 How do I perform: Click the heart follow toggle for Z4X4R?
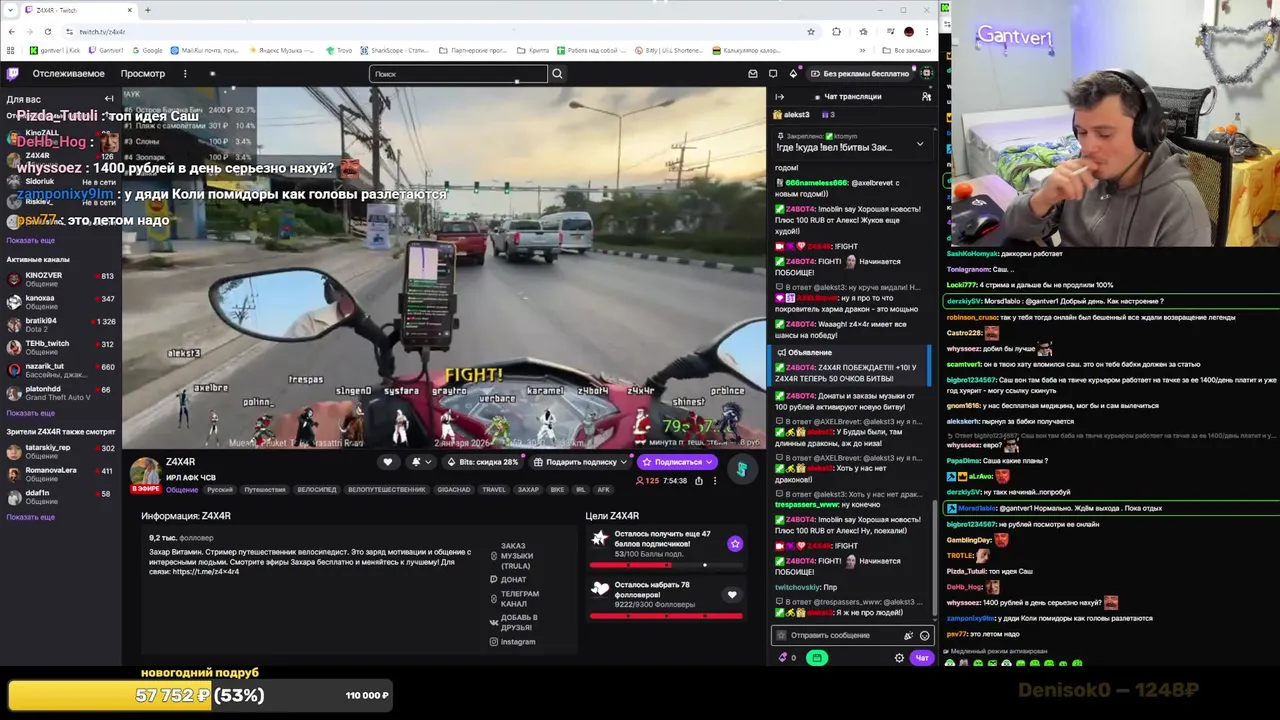point(388,462)
